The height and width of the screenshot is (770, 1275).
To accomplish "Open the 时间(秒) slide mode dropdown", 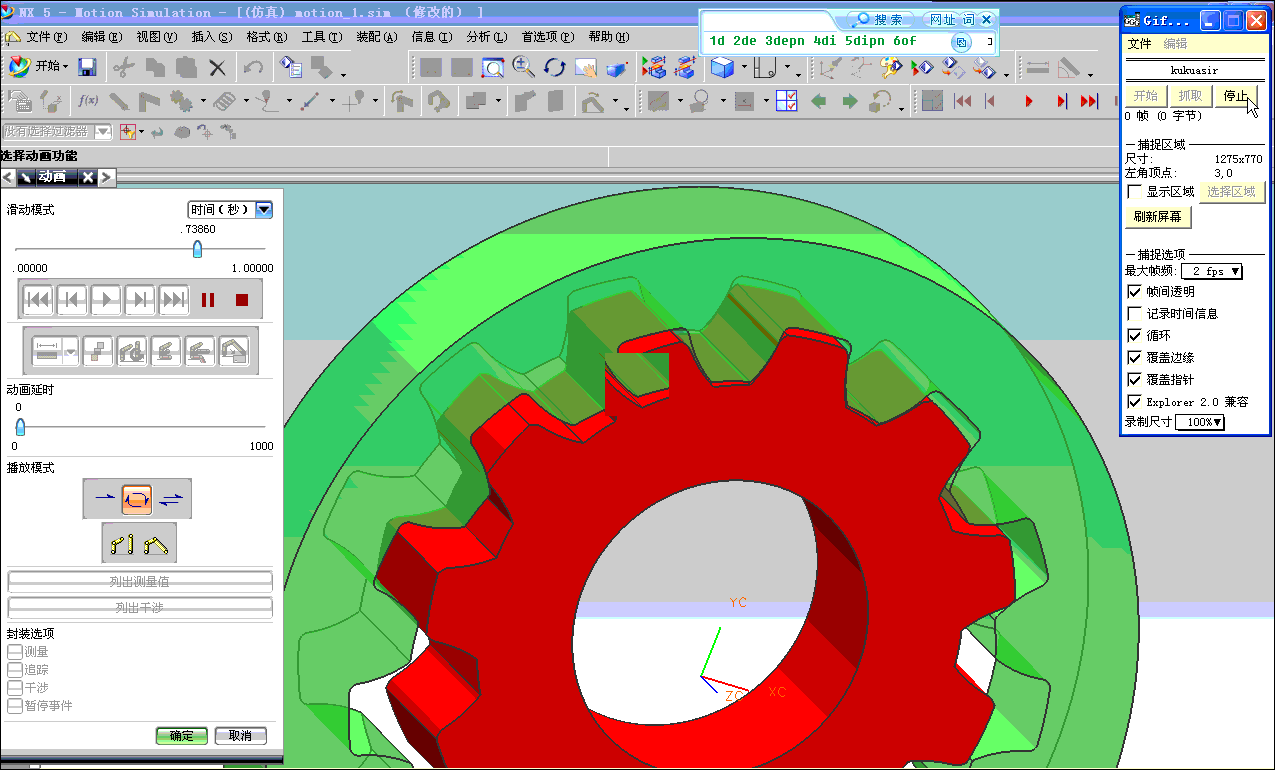I will pyautogui.click(x=264, y=210).
